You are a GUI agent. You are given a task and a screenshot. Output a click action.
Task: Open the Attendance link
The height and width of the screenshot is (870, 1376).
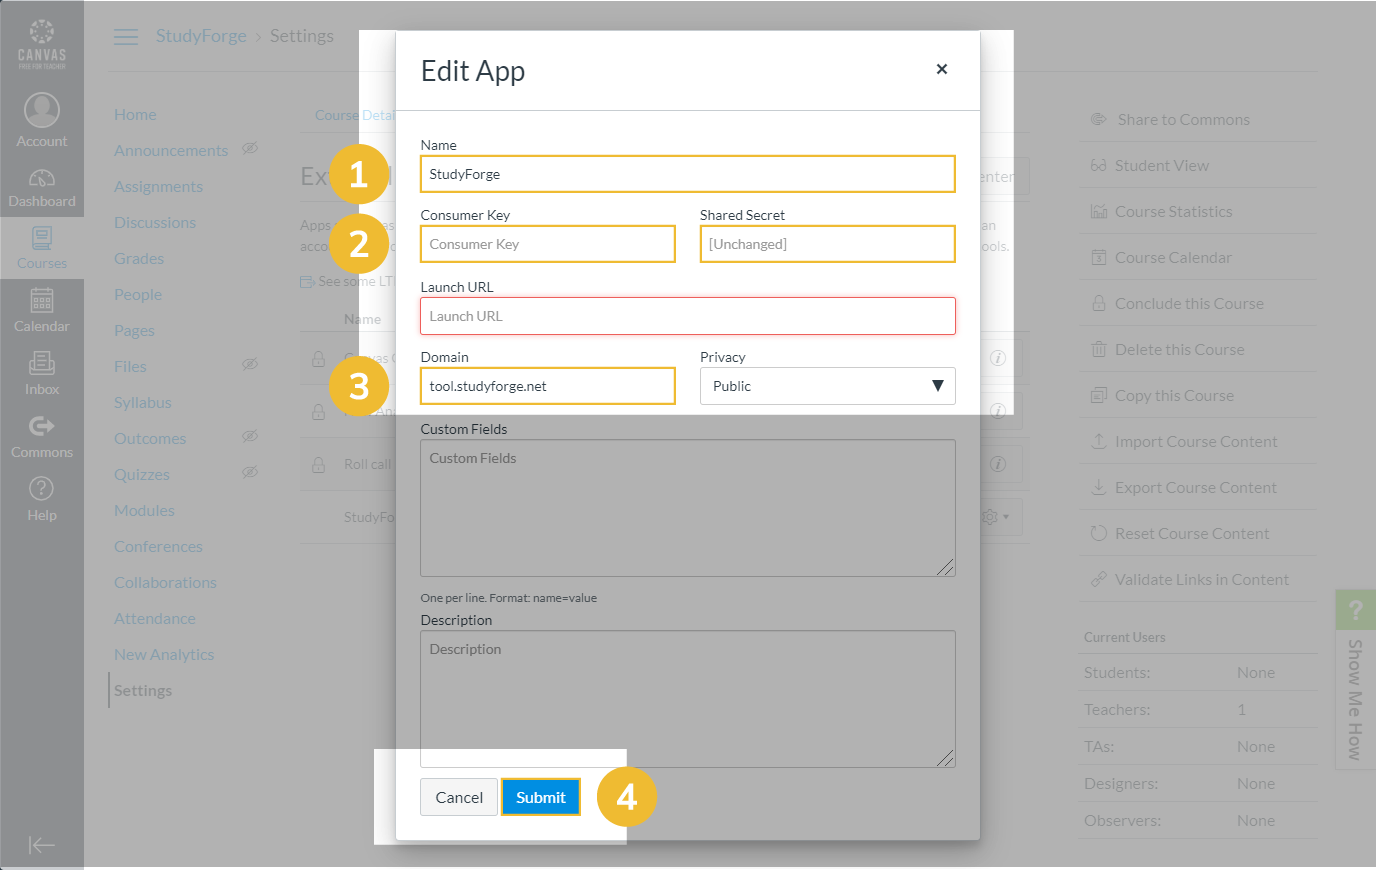click(155, 619)
